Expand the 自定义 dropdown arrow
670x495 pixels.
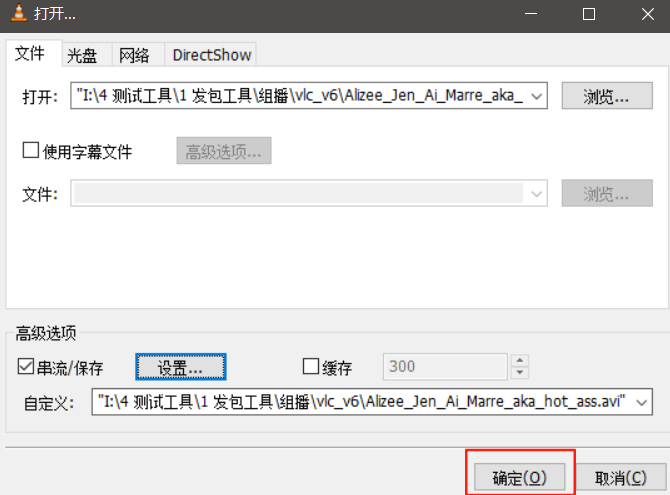642,402
